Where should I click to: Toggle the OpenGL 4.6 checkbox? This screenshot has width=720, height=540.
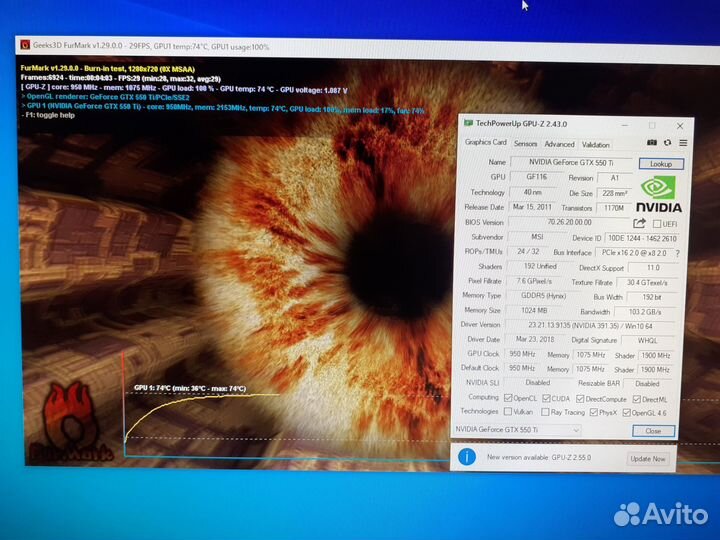626,413
